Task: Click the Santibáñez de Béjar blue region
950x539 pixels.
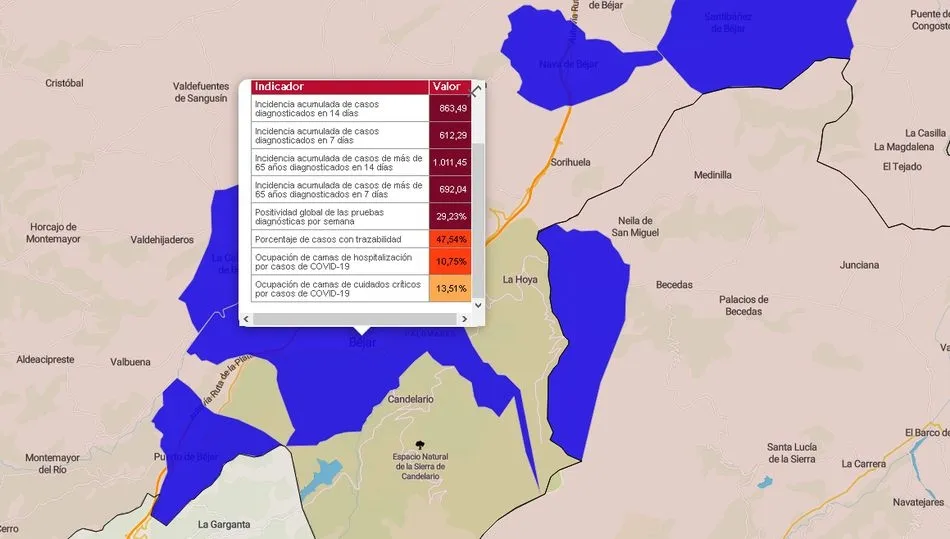Action: click(757, 48)
